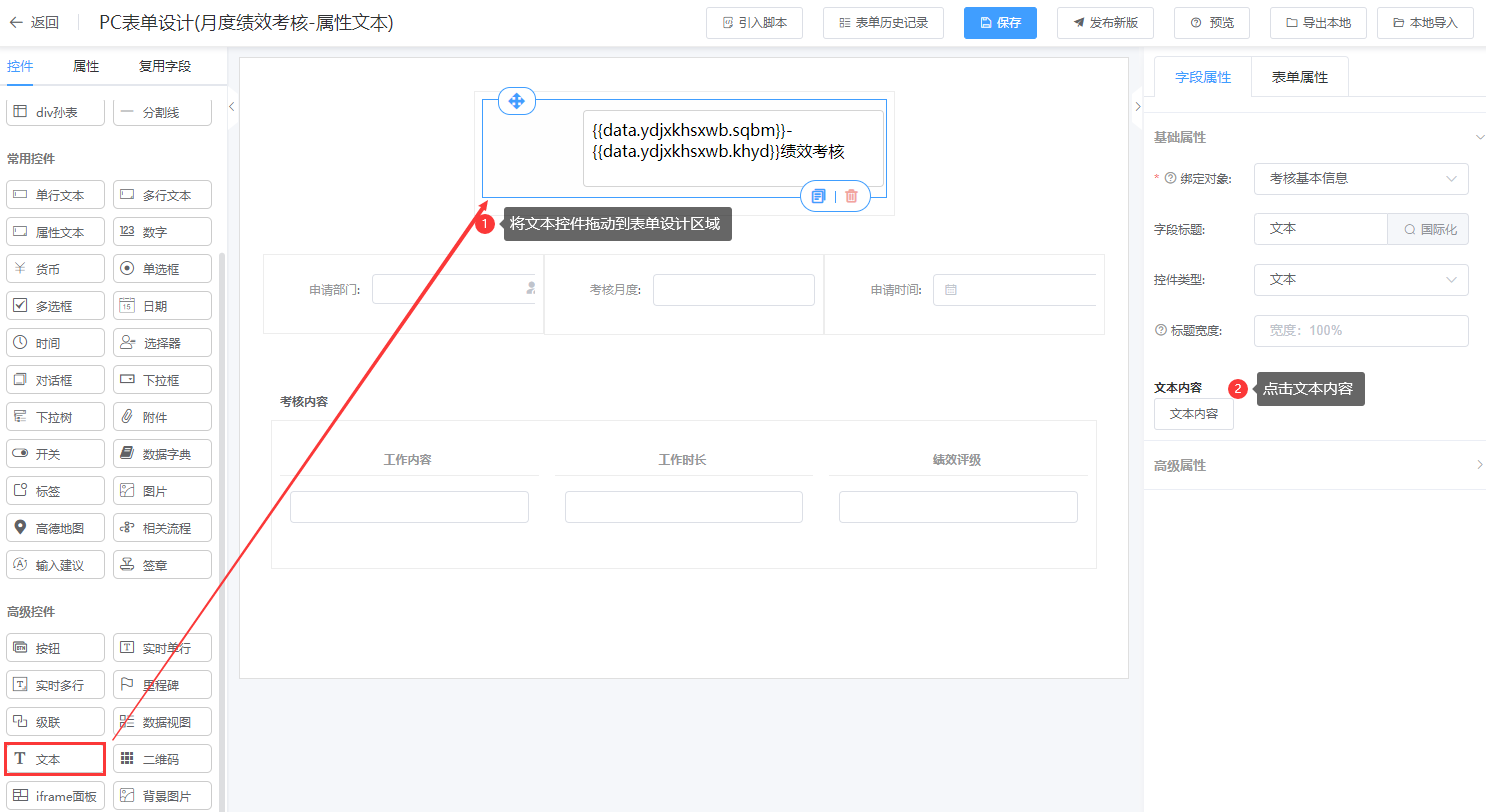Choose the 附件 attachment control

[162, 417]
